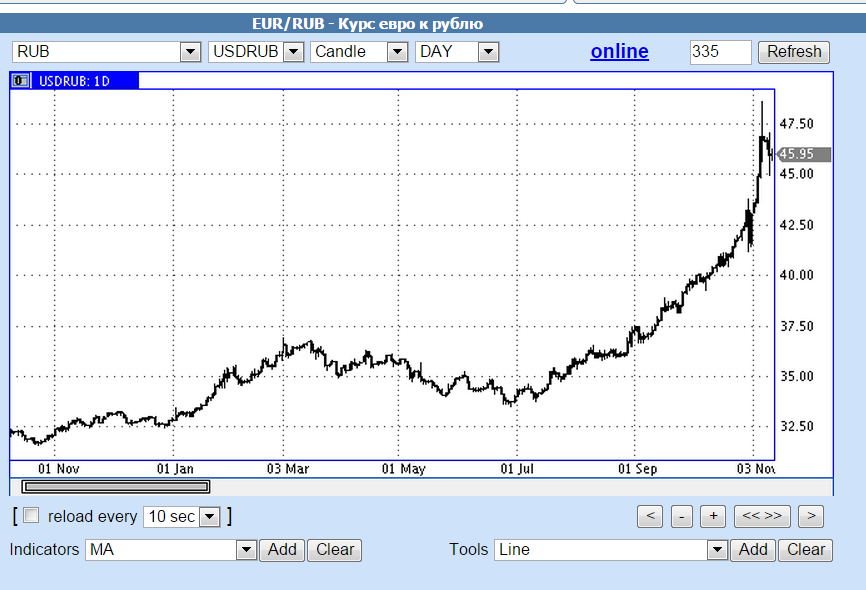The height and width of the screenshot is (590, 866).
Task: Click the Refresh button
Action: tap(794, 52)
